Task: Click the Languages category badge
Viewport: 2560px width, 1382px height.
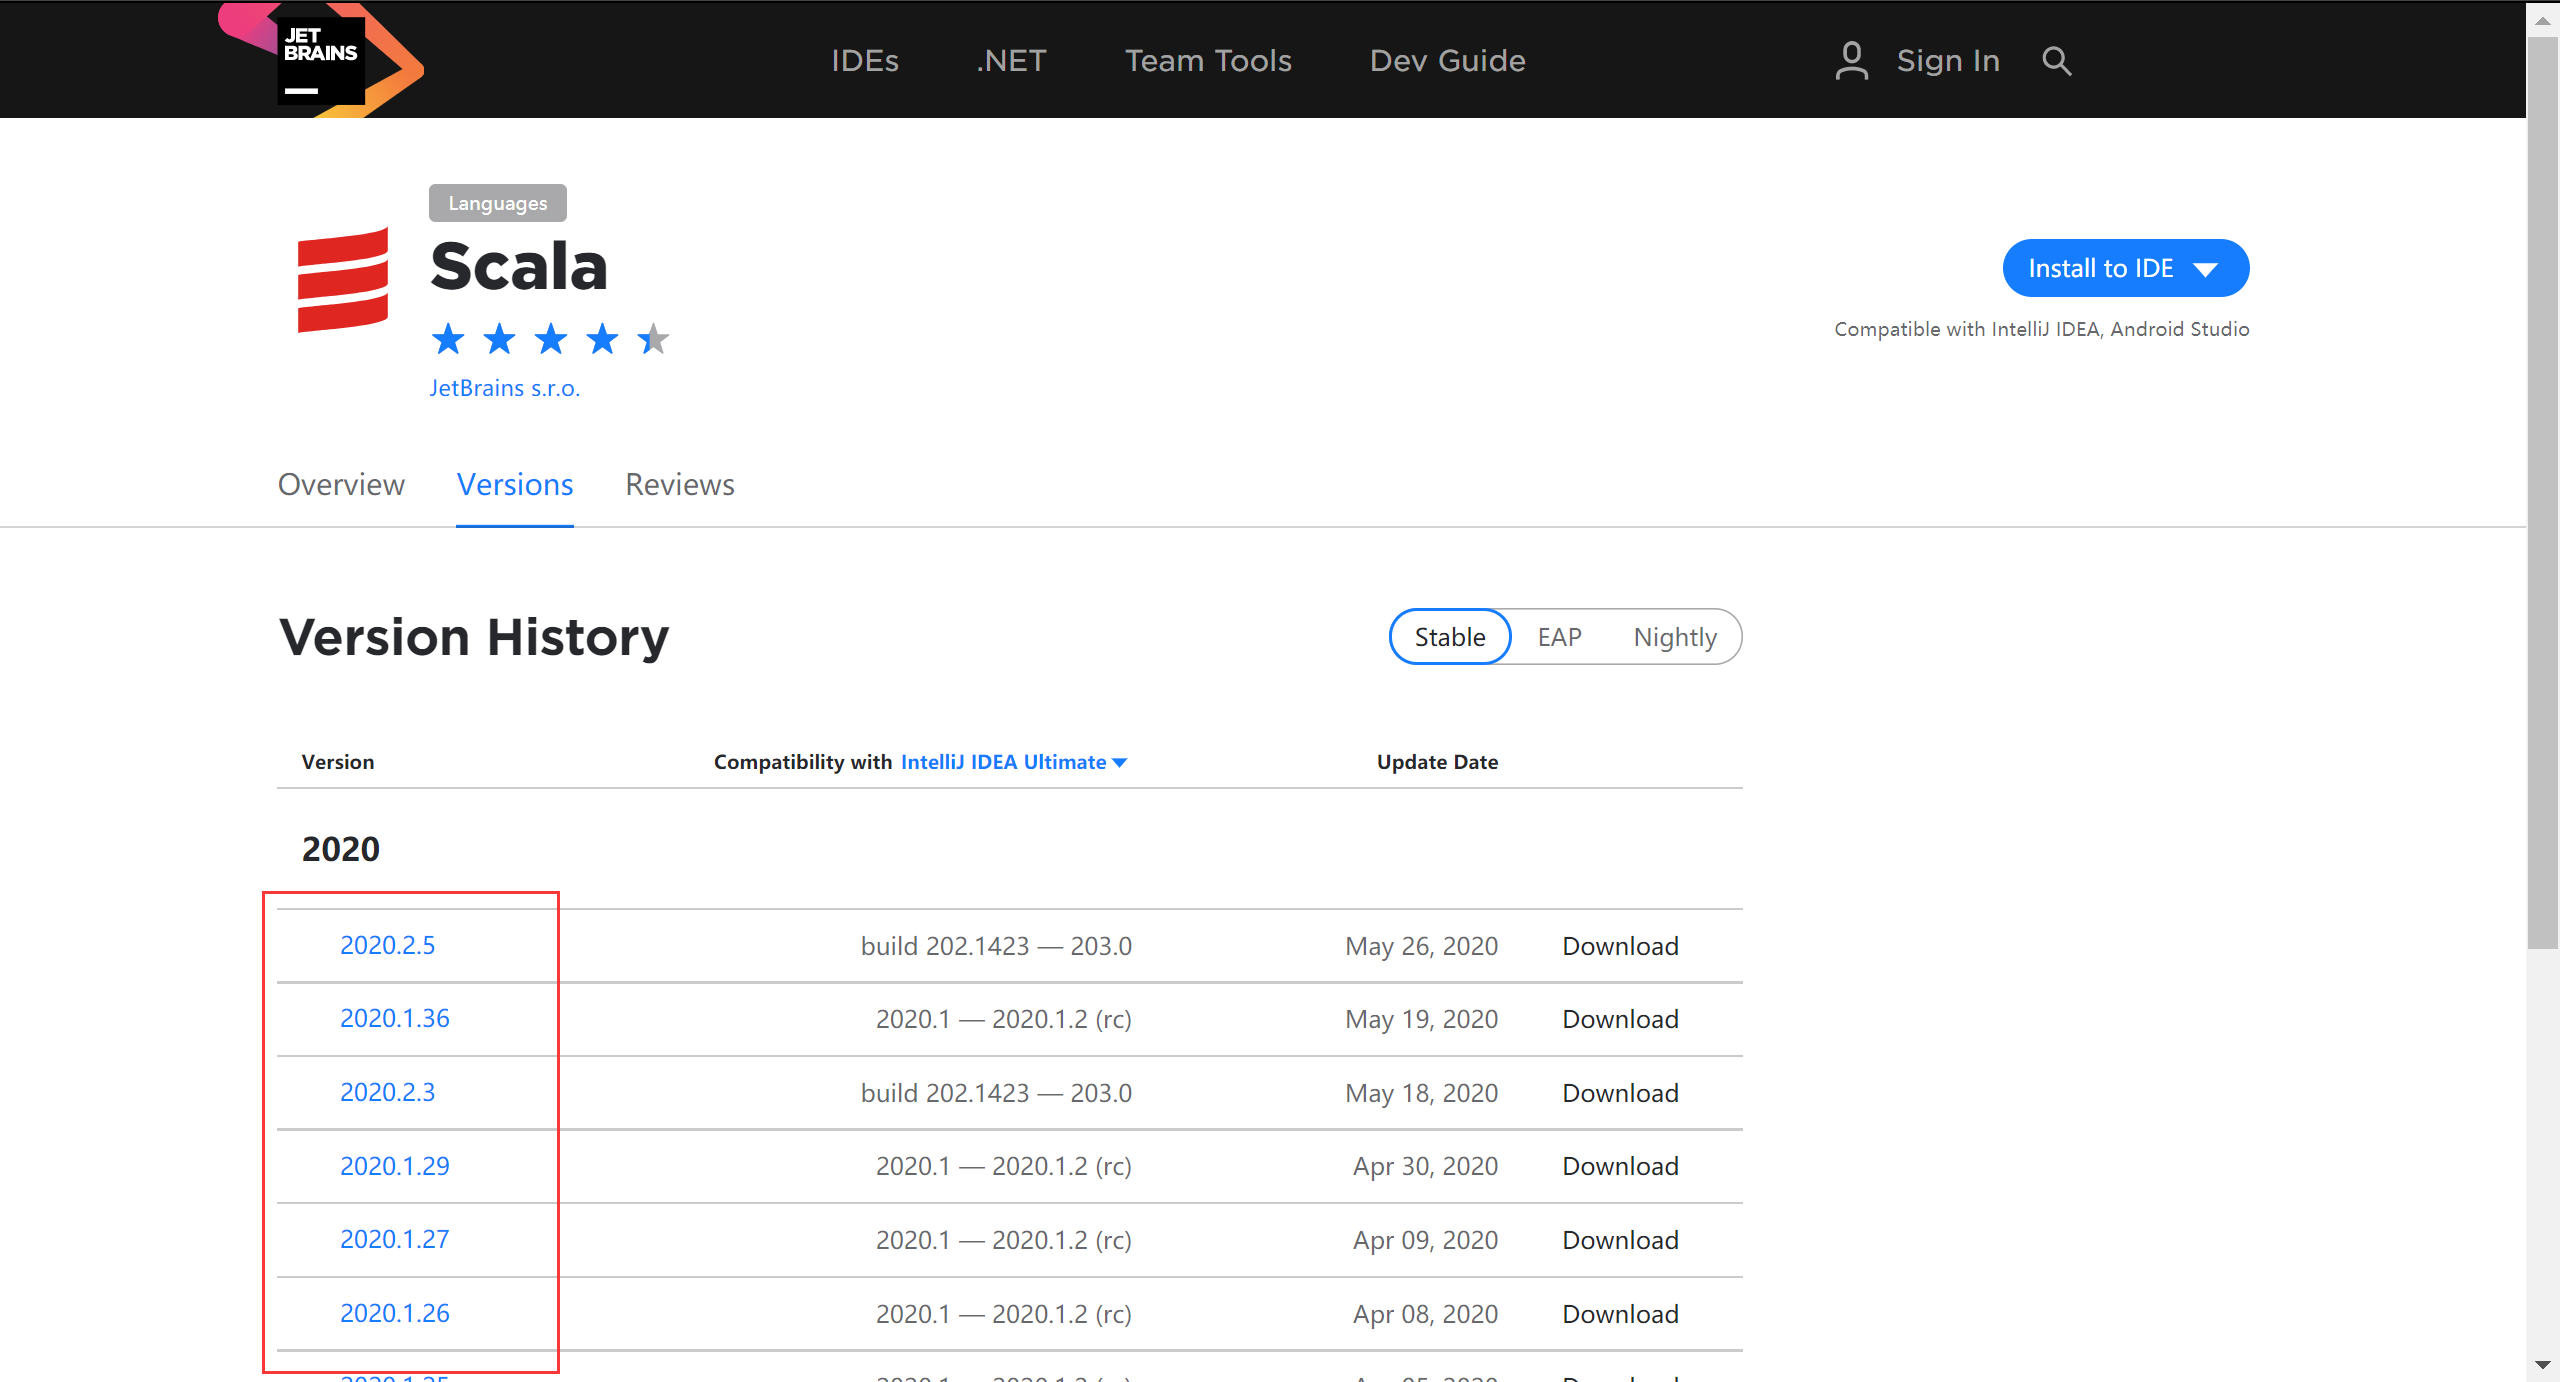Action: coord(497,203)
